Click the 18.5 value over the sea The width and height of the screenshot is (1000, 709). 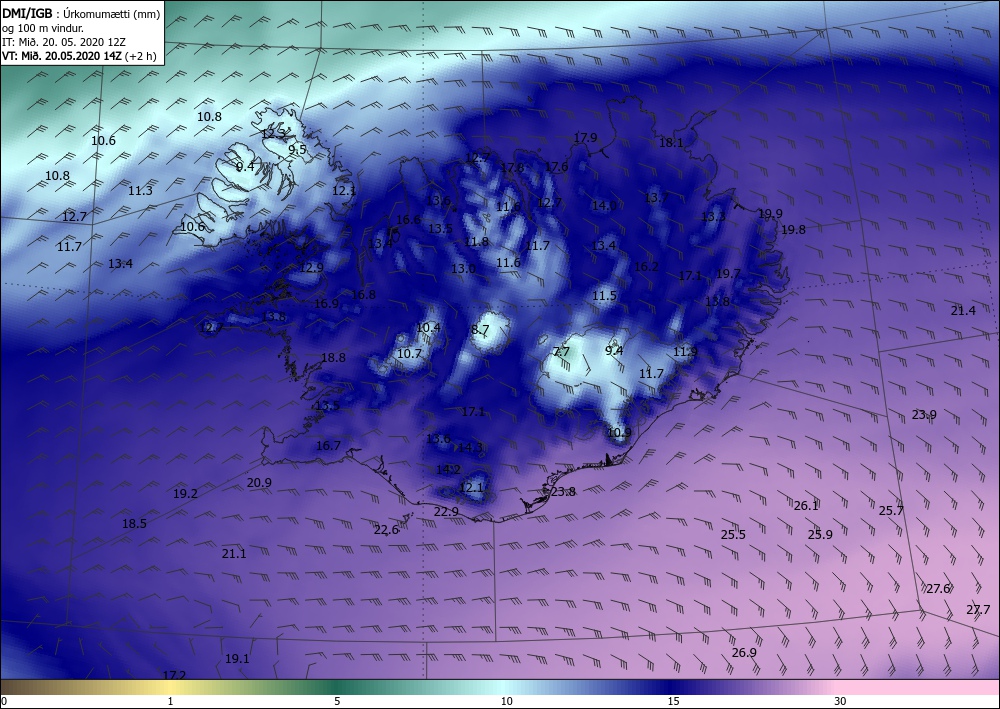coord(135,523)
